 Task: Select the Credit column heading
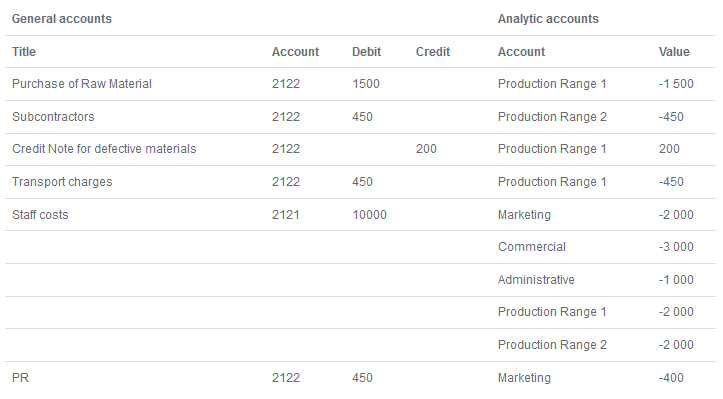tap(433, 52)
